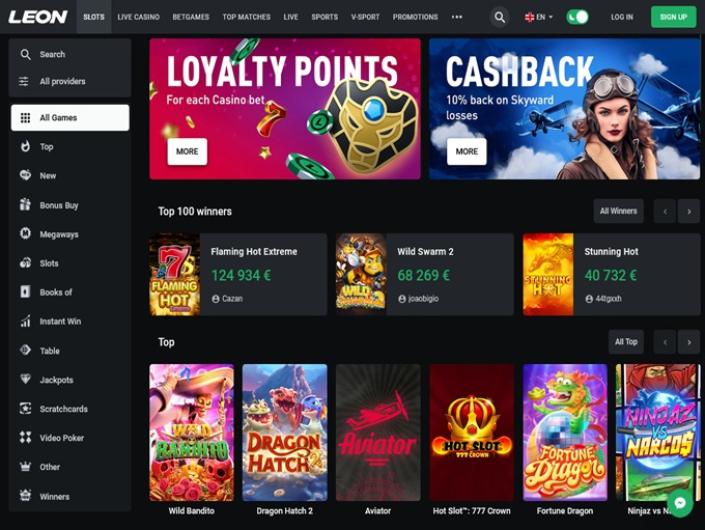Image resolution: width=705 pixels, height=530 pixels.
Task: Open the Aviator game thumbnail
Action: [378, 432]
